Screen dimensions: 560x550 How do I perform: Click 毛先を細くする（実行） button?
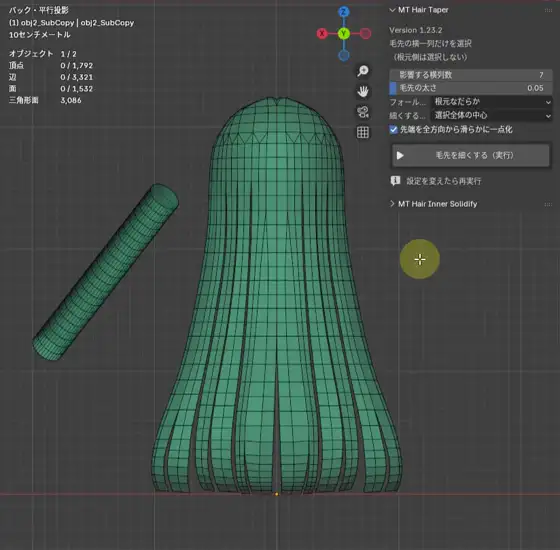(471, 155)
